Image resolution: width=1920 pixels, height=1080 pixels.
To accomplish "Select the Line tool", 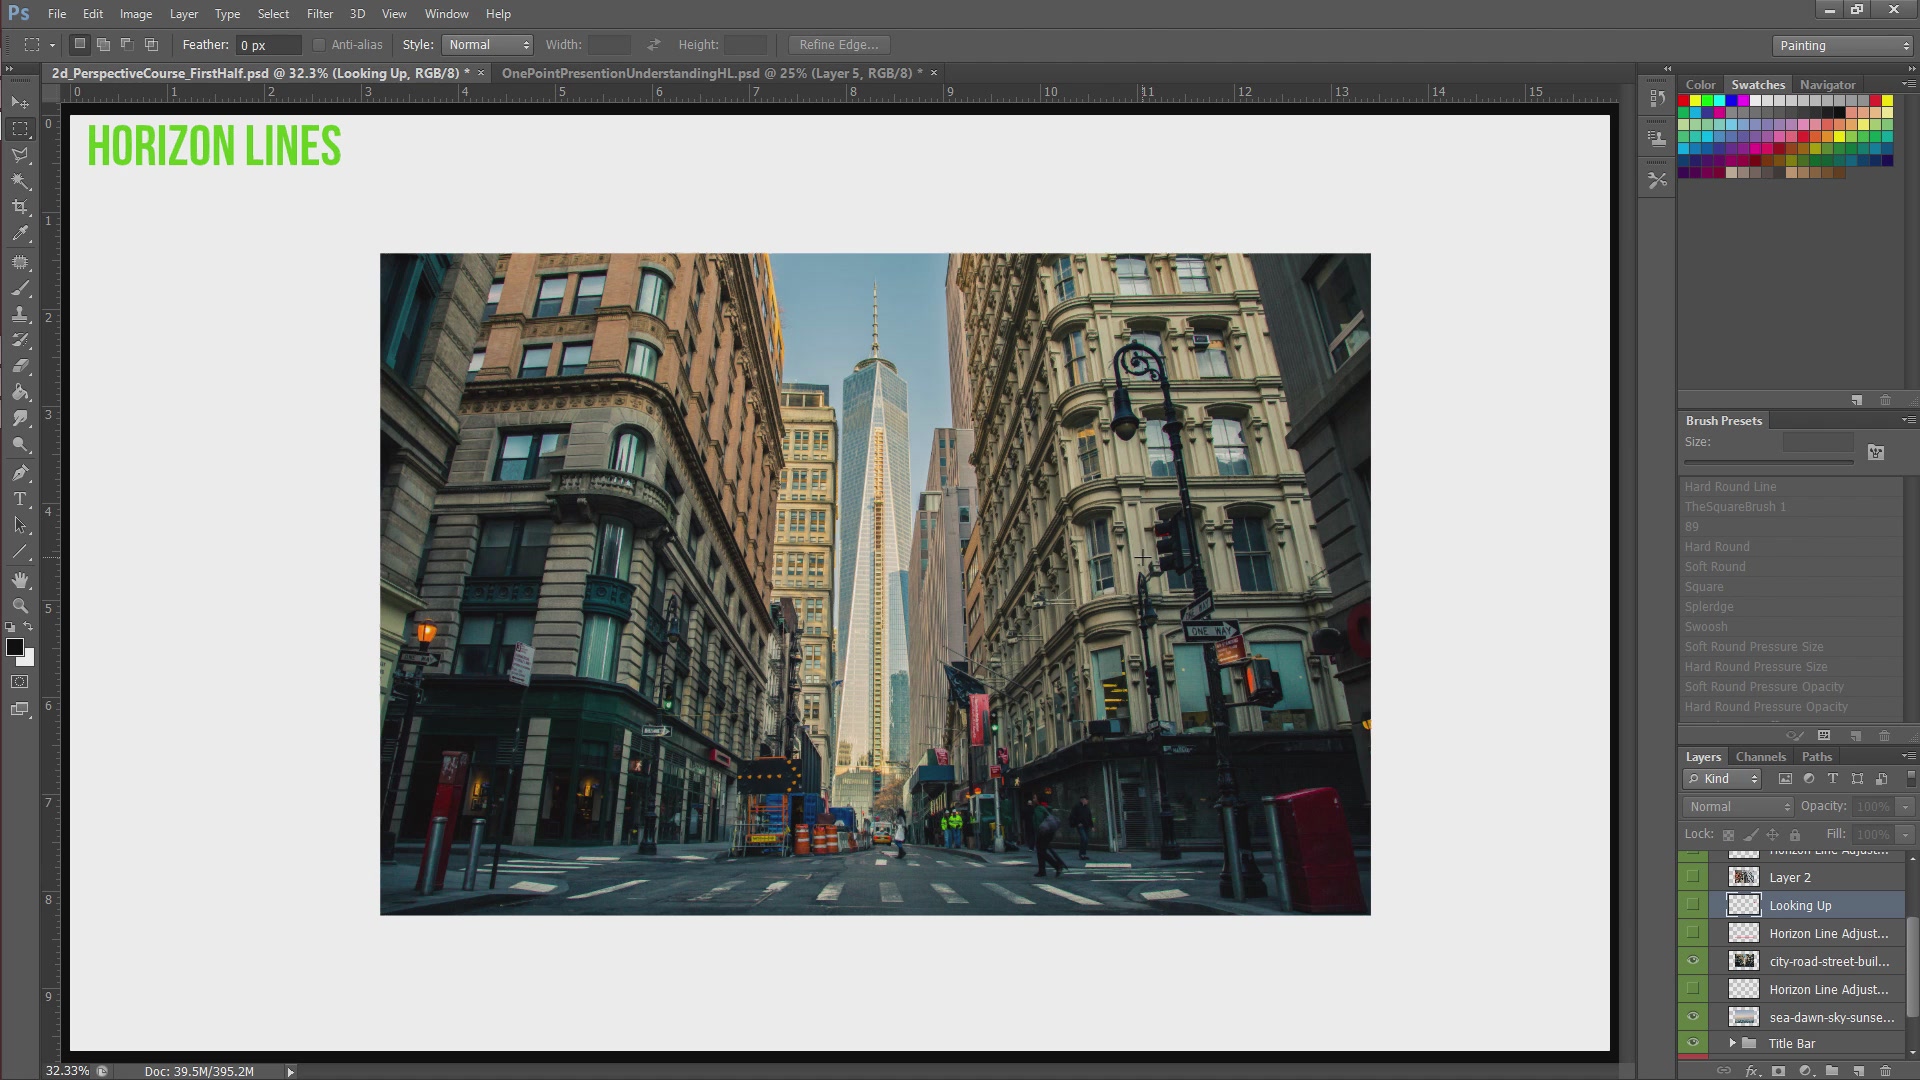I will (20, 551).
